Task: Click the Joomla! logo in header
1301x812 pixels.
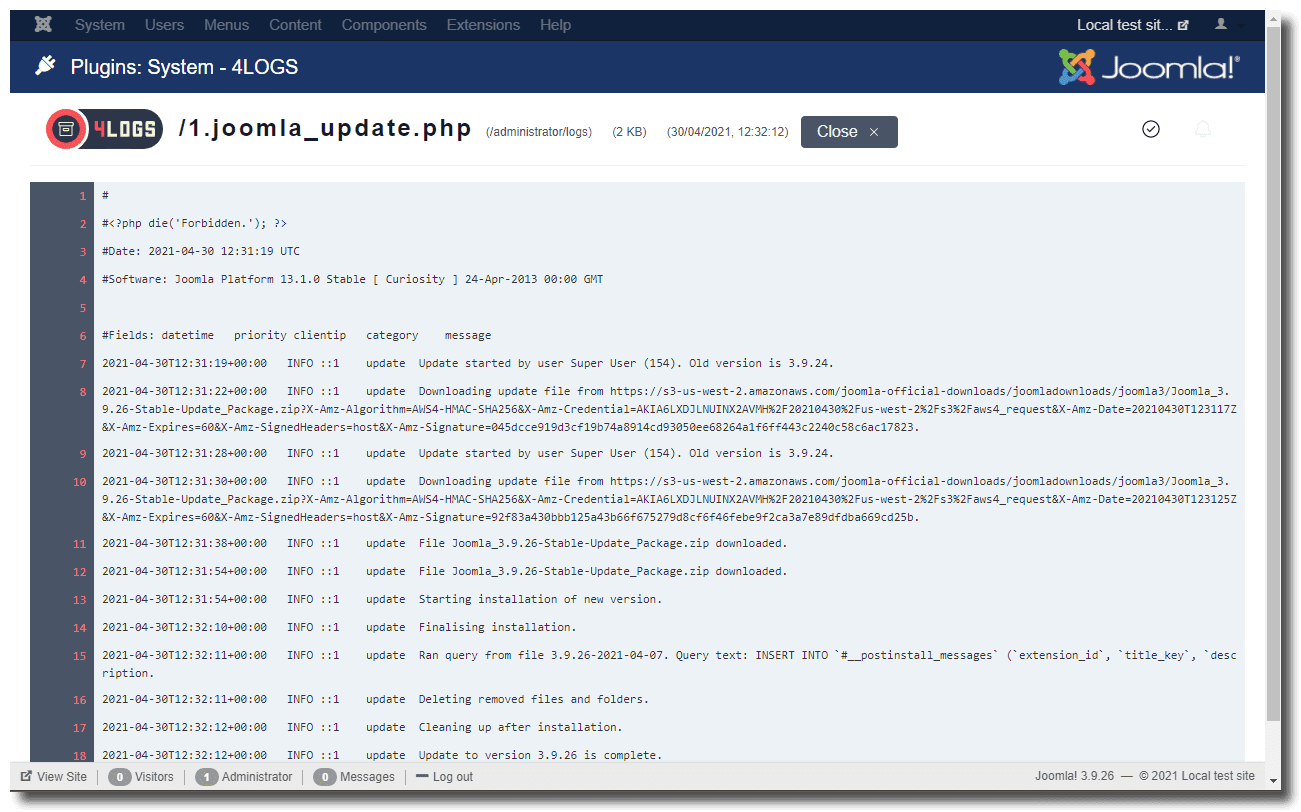Action: point(1149,67)
